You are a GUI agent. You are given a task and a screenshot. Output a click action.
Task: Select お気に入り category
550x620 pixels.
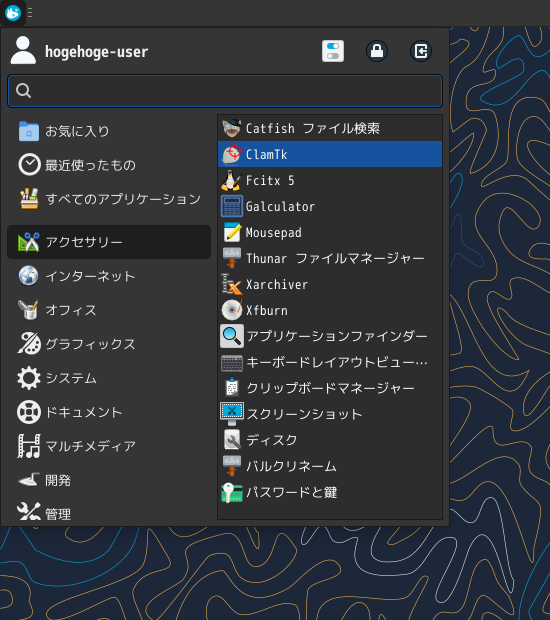click(x=109, y=131)
